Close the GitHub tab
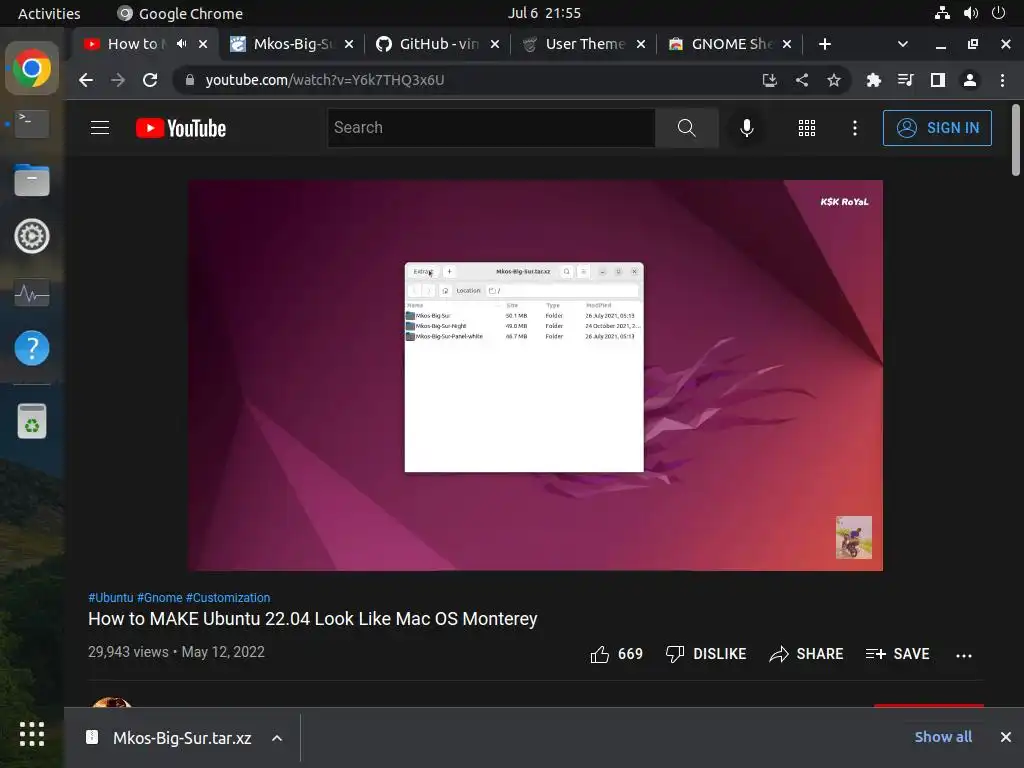This screenshot has height=768, width=1024. [495, 44]
